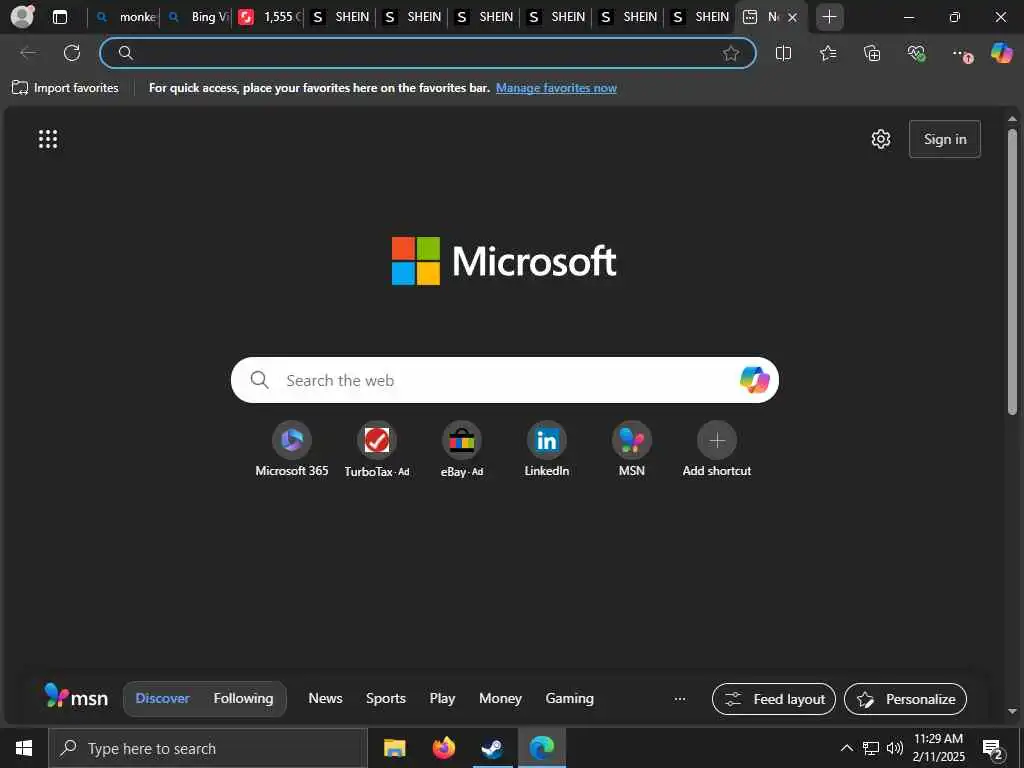Click the Personalize button
This screenshot has height=768, width=1024.
click(x=905, y=699)
